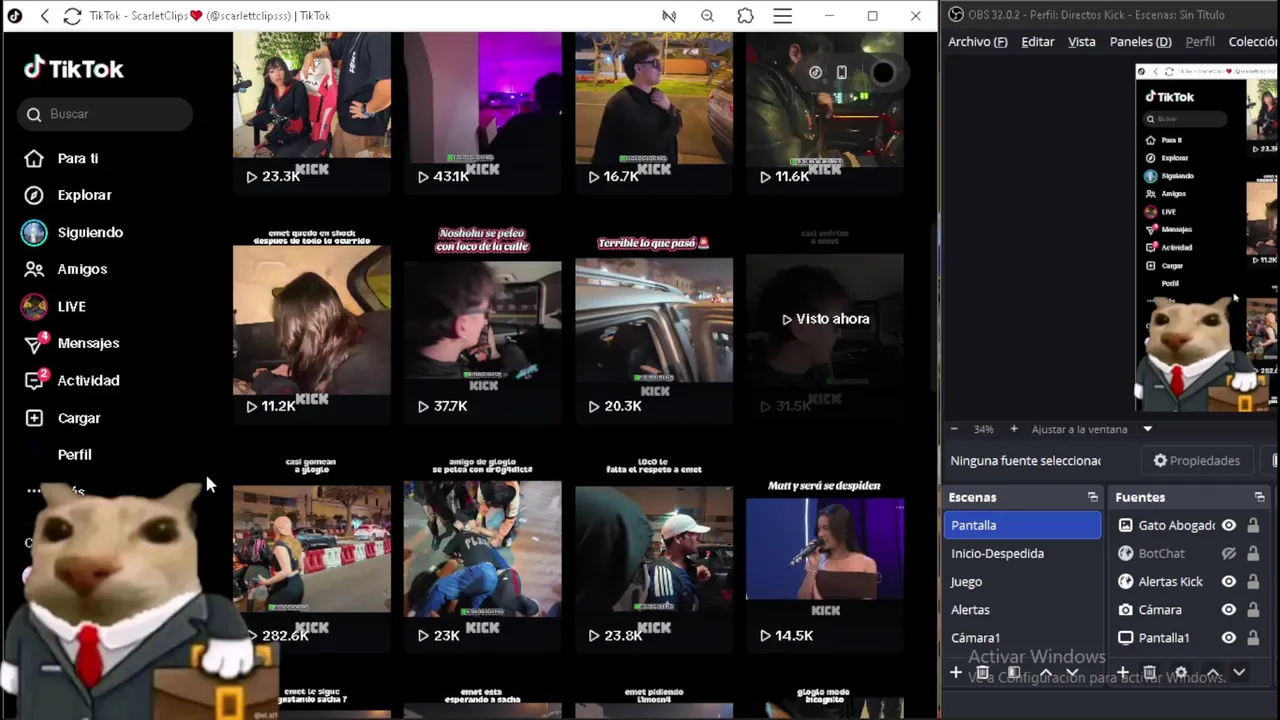Open the Archivo menu in OBS
The height and width of the screenshot is (720, 1280).
(977, 42)
